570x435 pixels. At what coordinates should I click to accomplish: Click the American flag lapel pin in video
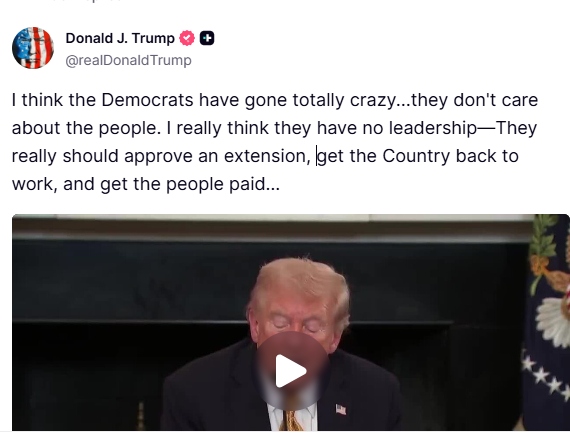click(x=341, y=410)
